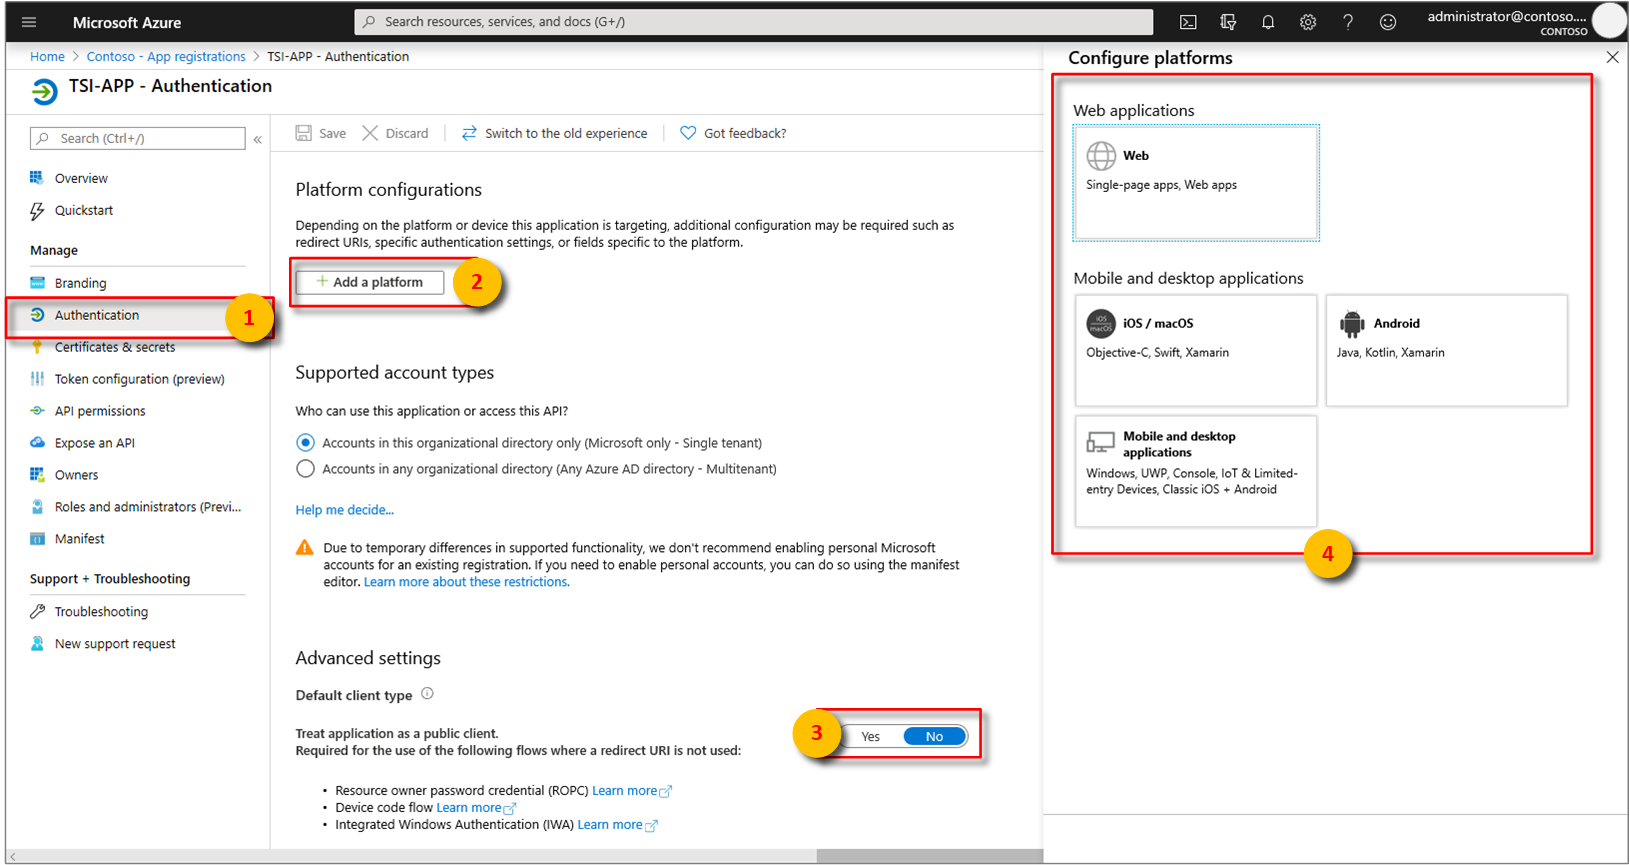Click the Expose an API cloud icon

pyautogui.click(x=37, y=443)
